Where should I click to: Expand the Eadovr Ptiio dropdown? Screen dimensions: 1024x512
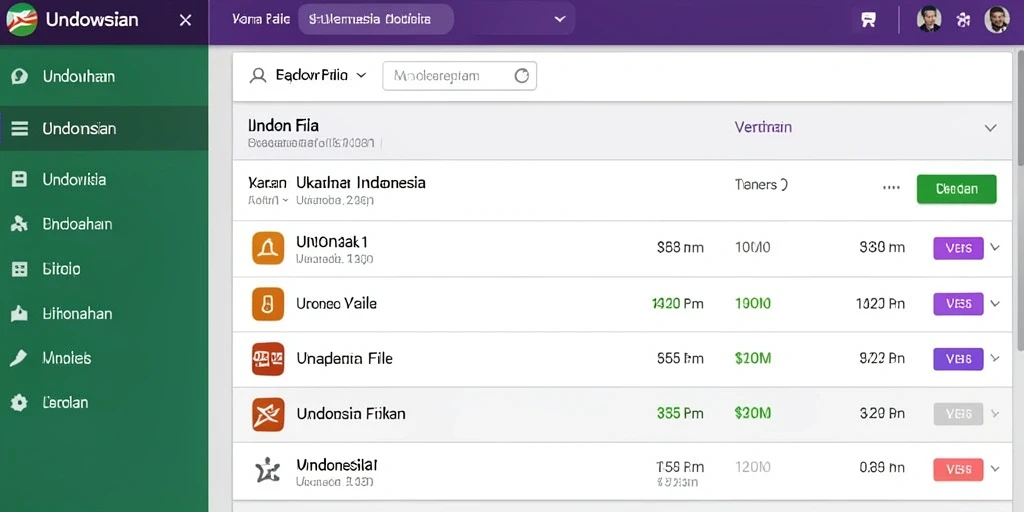[x=360, y=76]
